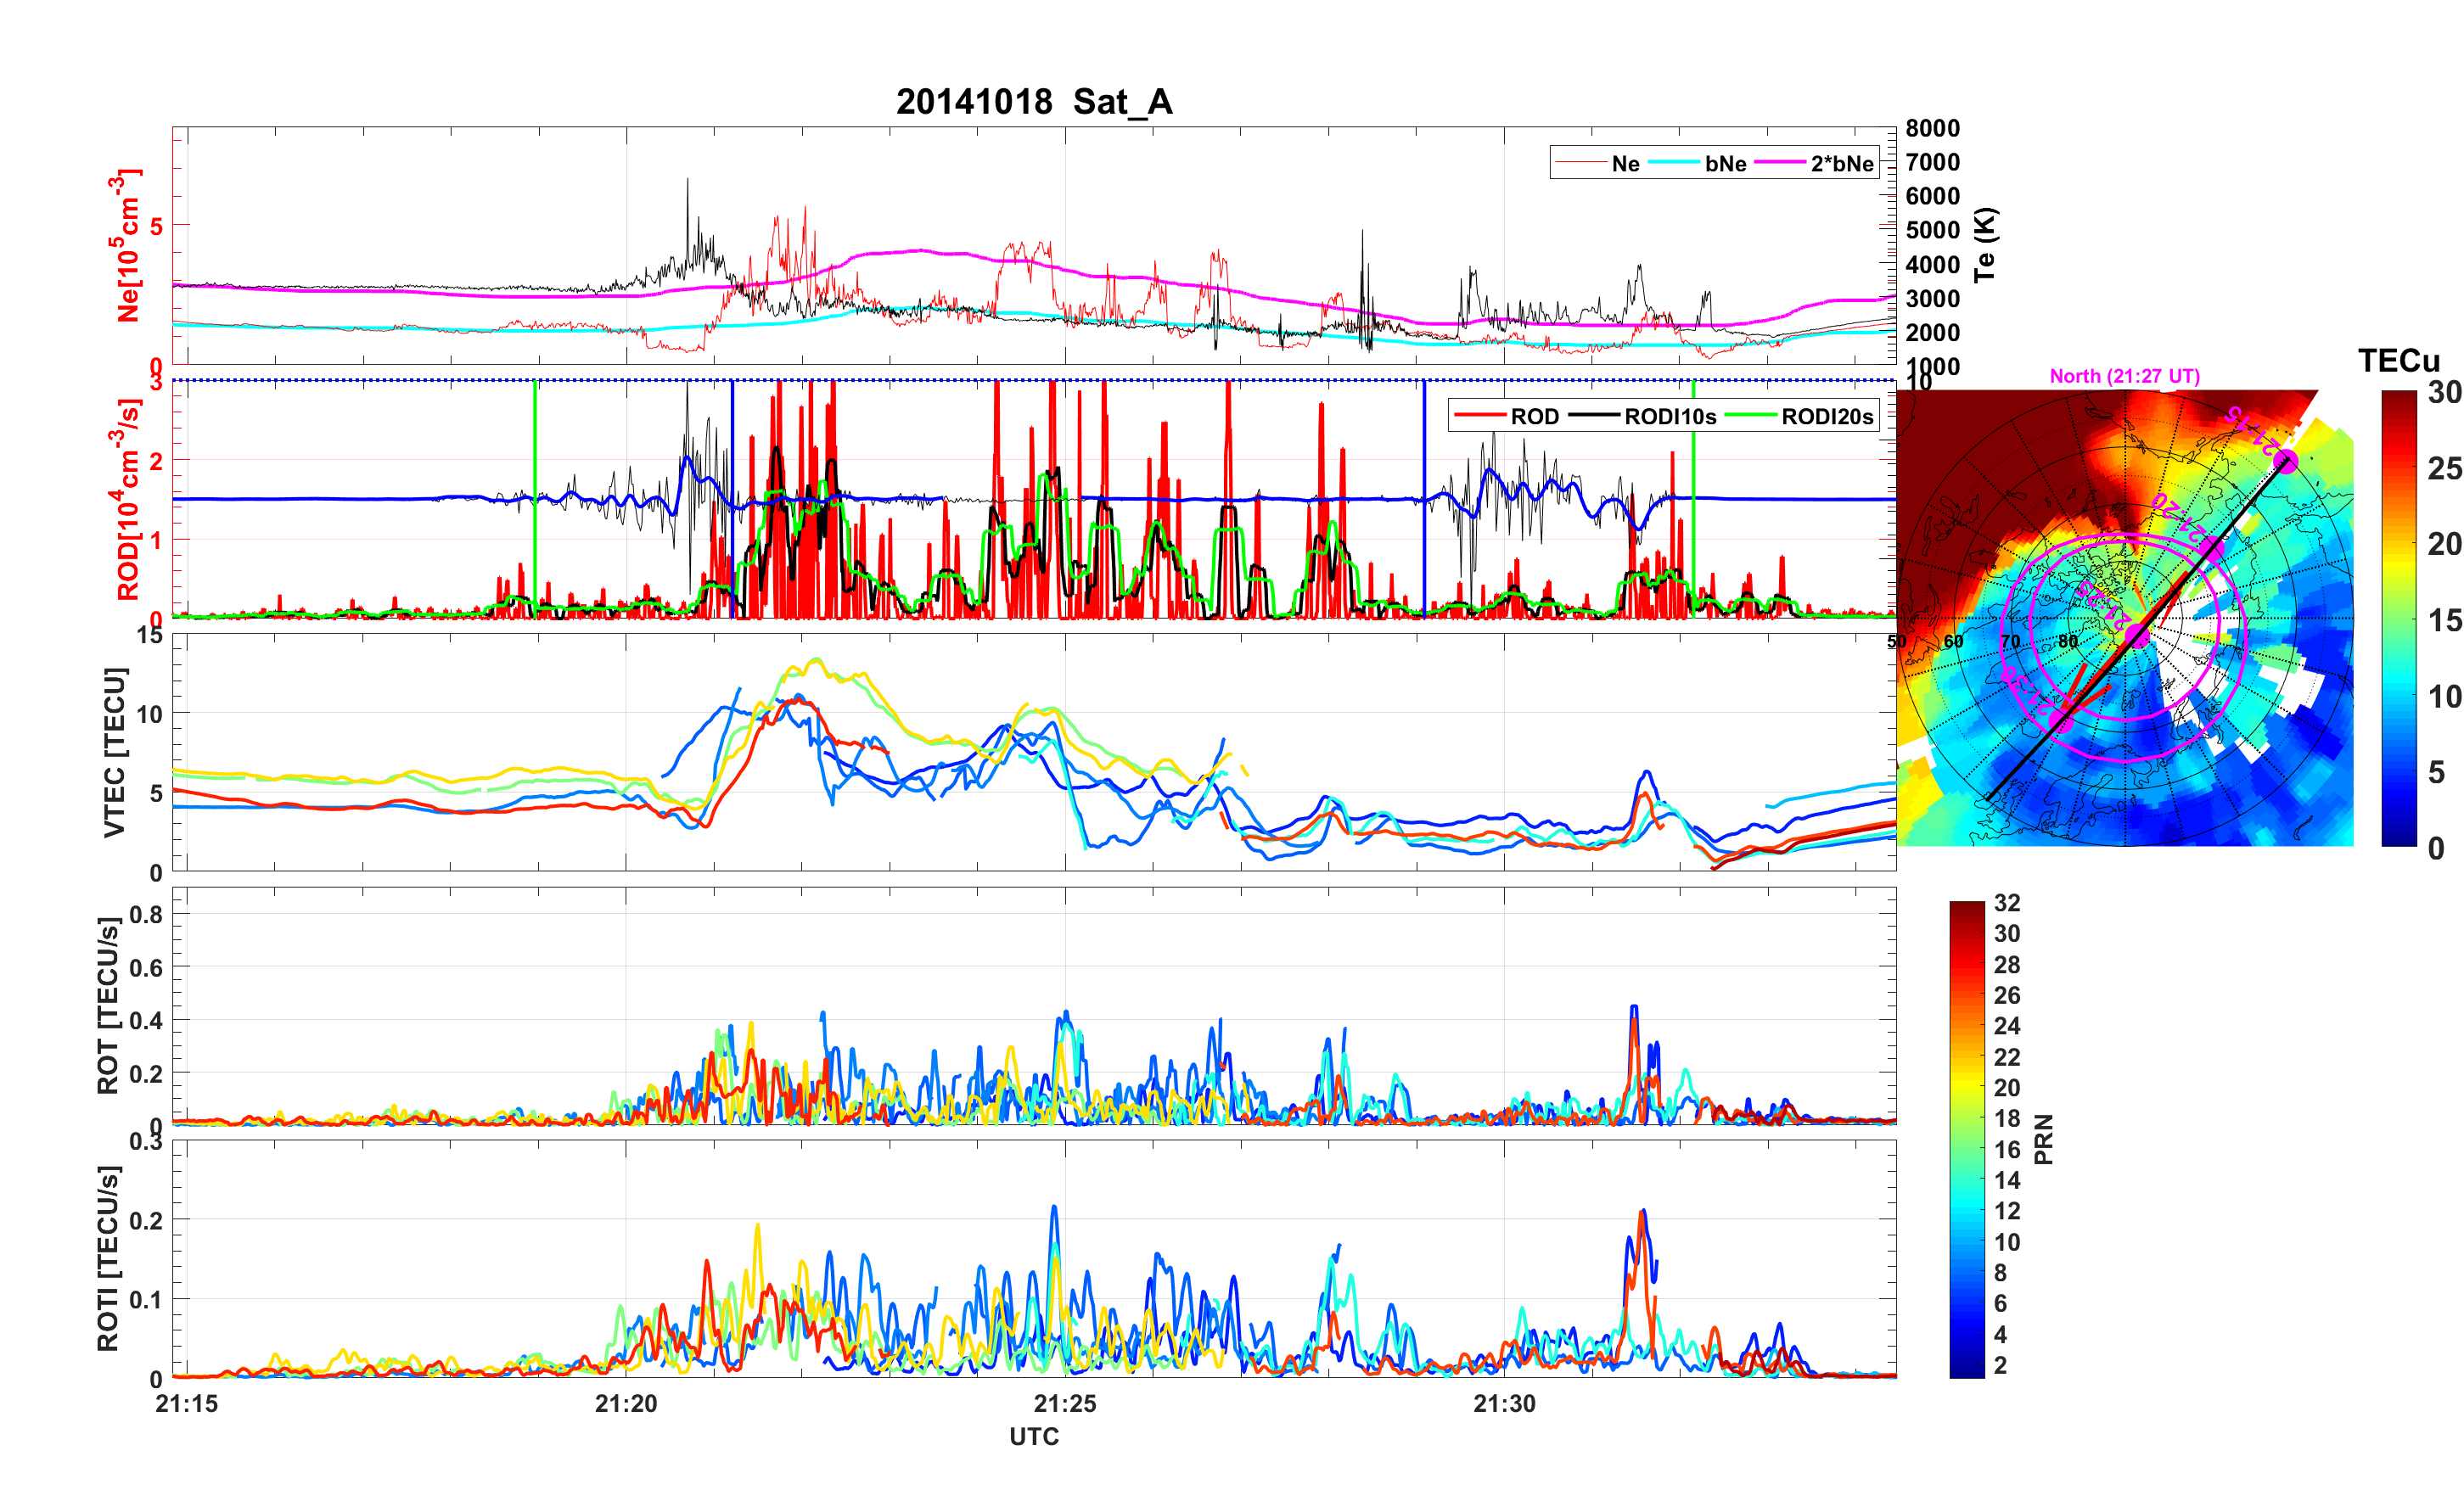Click the 21:30 x-axis tick label
Viewport: 2464px width, 1490px height.
pos(1504,1404)
